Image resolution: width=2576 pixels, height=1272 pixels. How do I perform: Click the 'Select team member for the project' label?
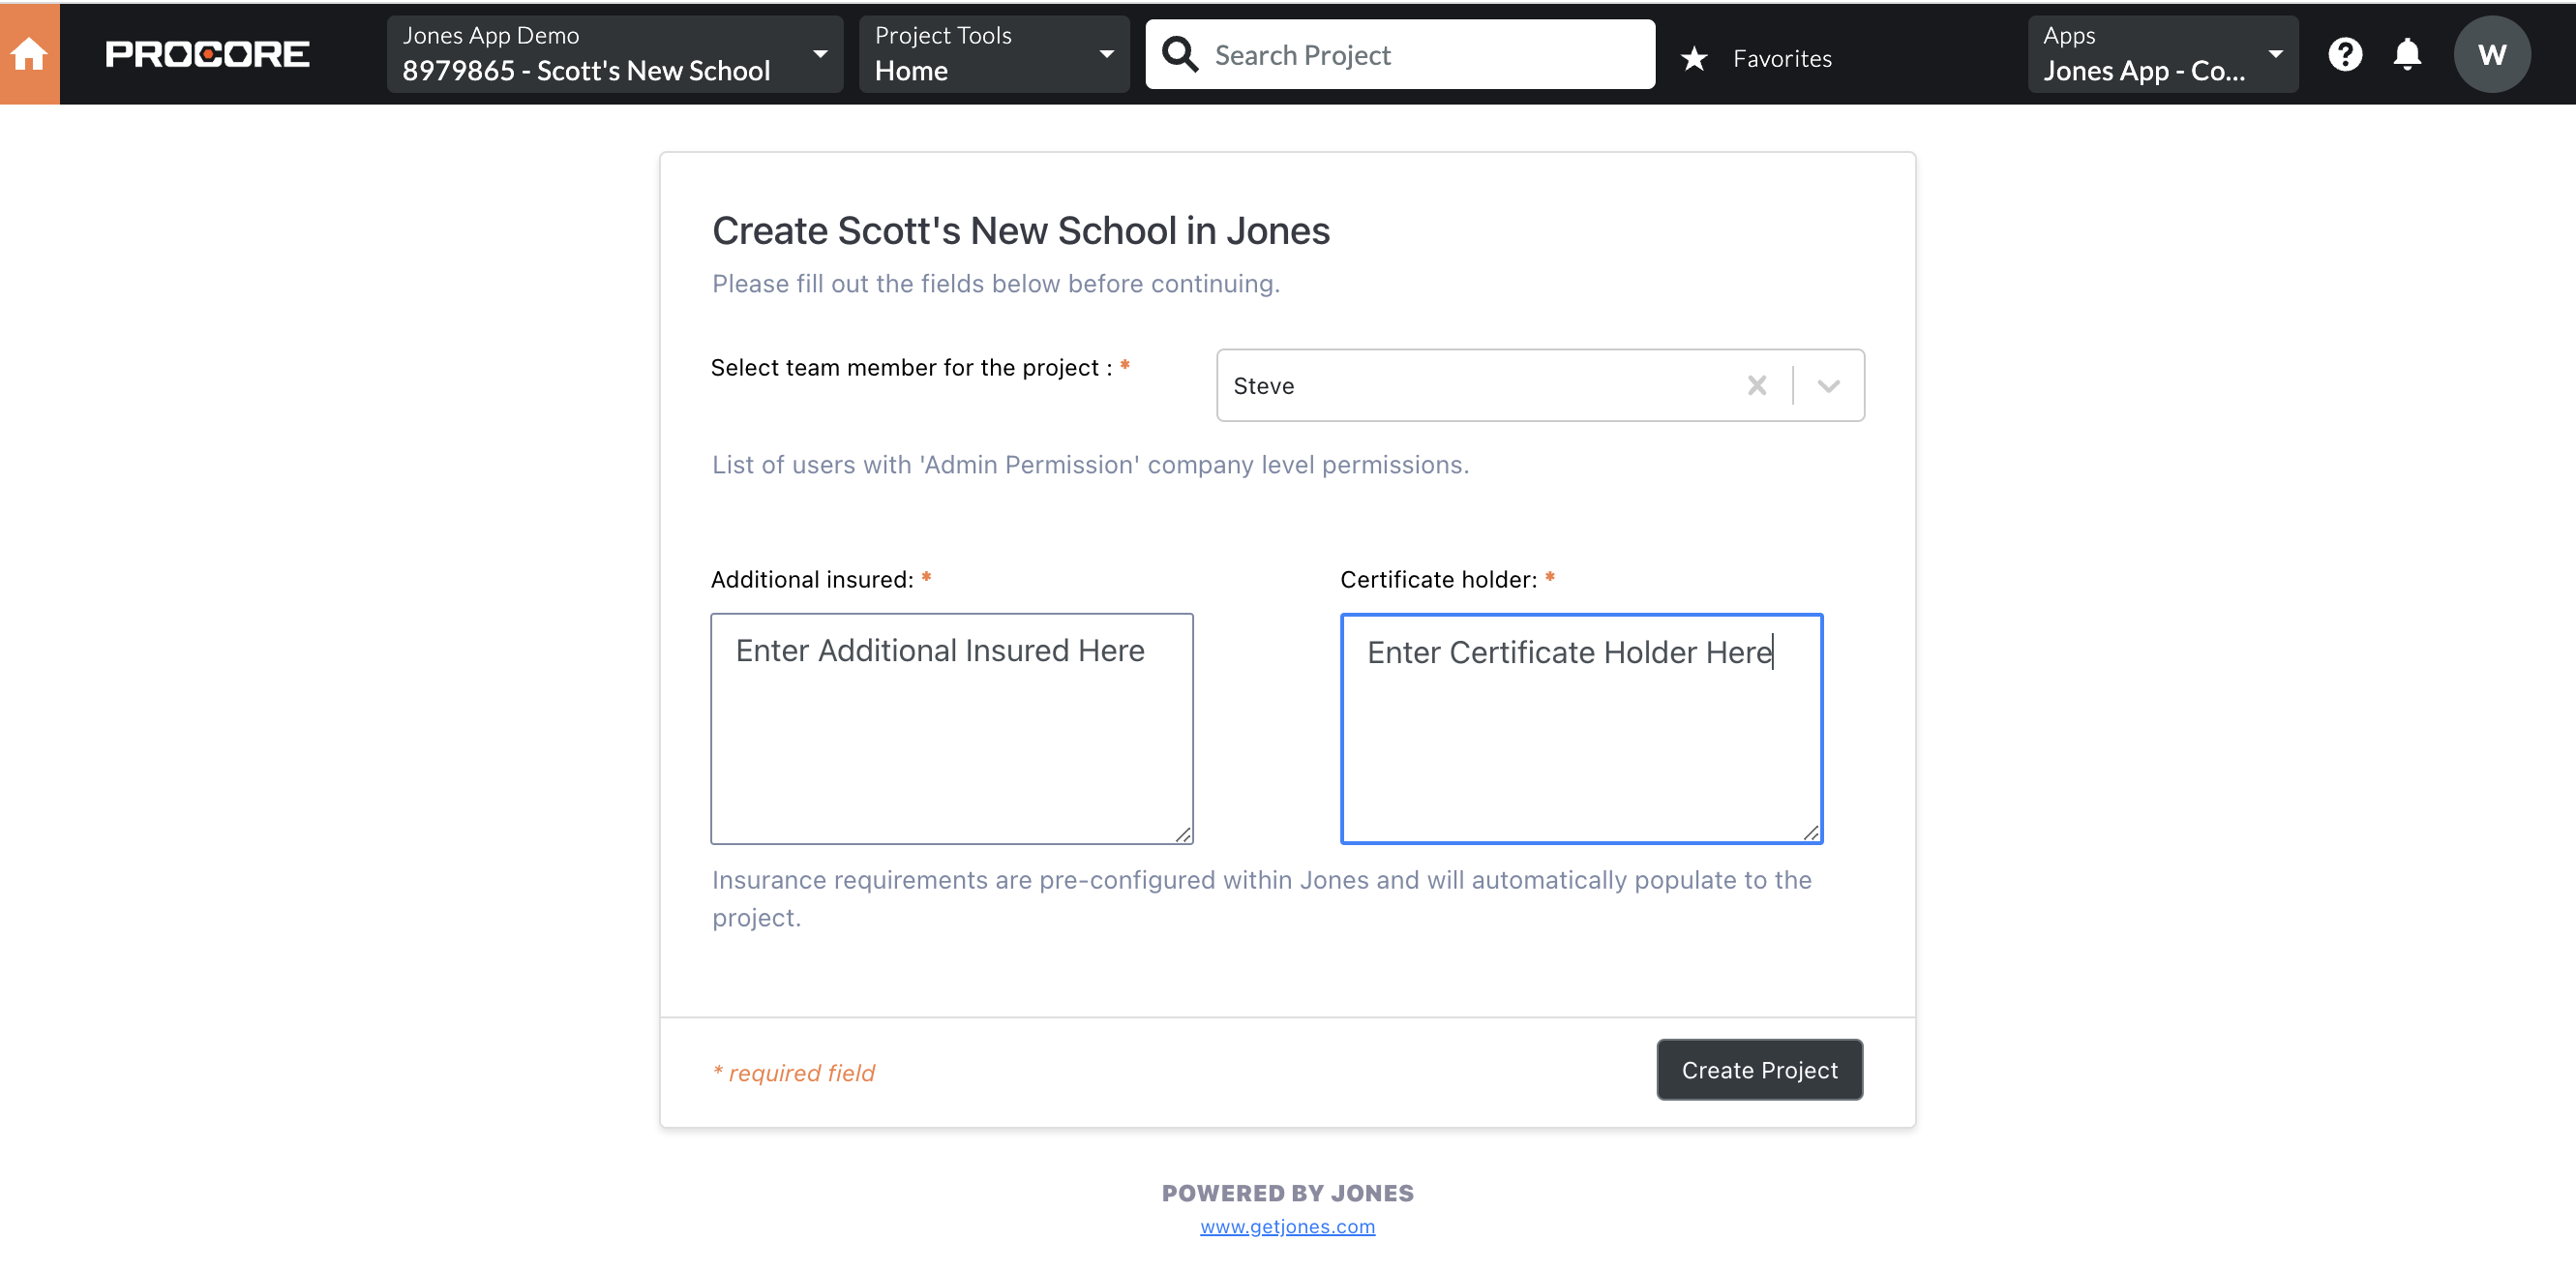coord(911,367)
